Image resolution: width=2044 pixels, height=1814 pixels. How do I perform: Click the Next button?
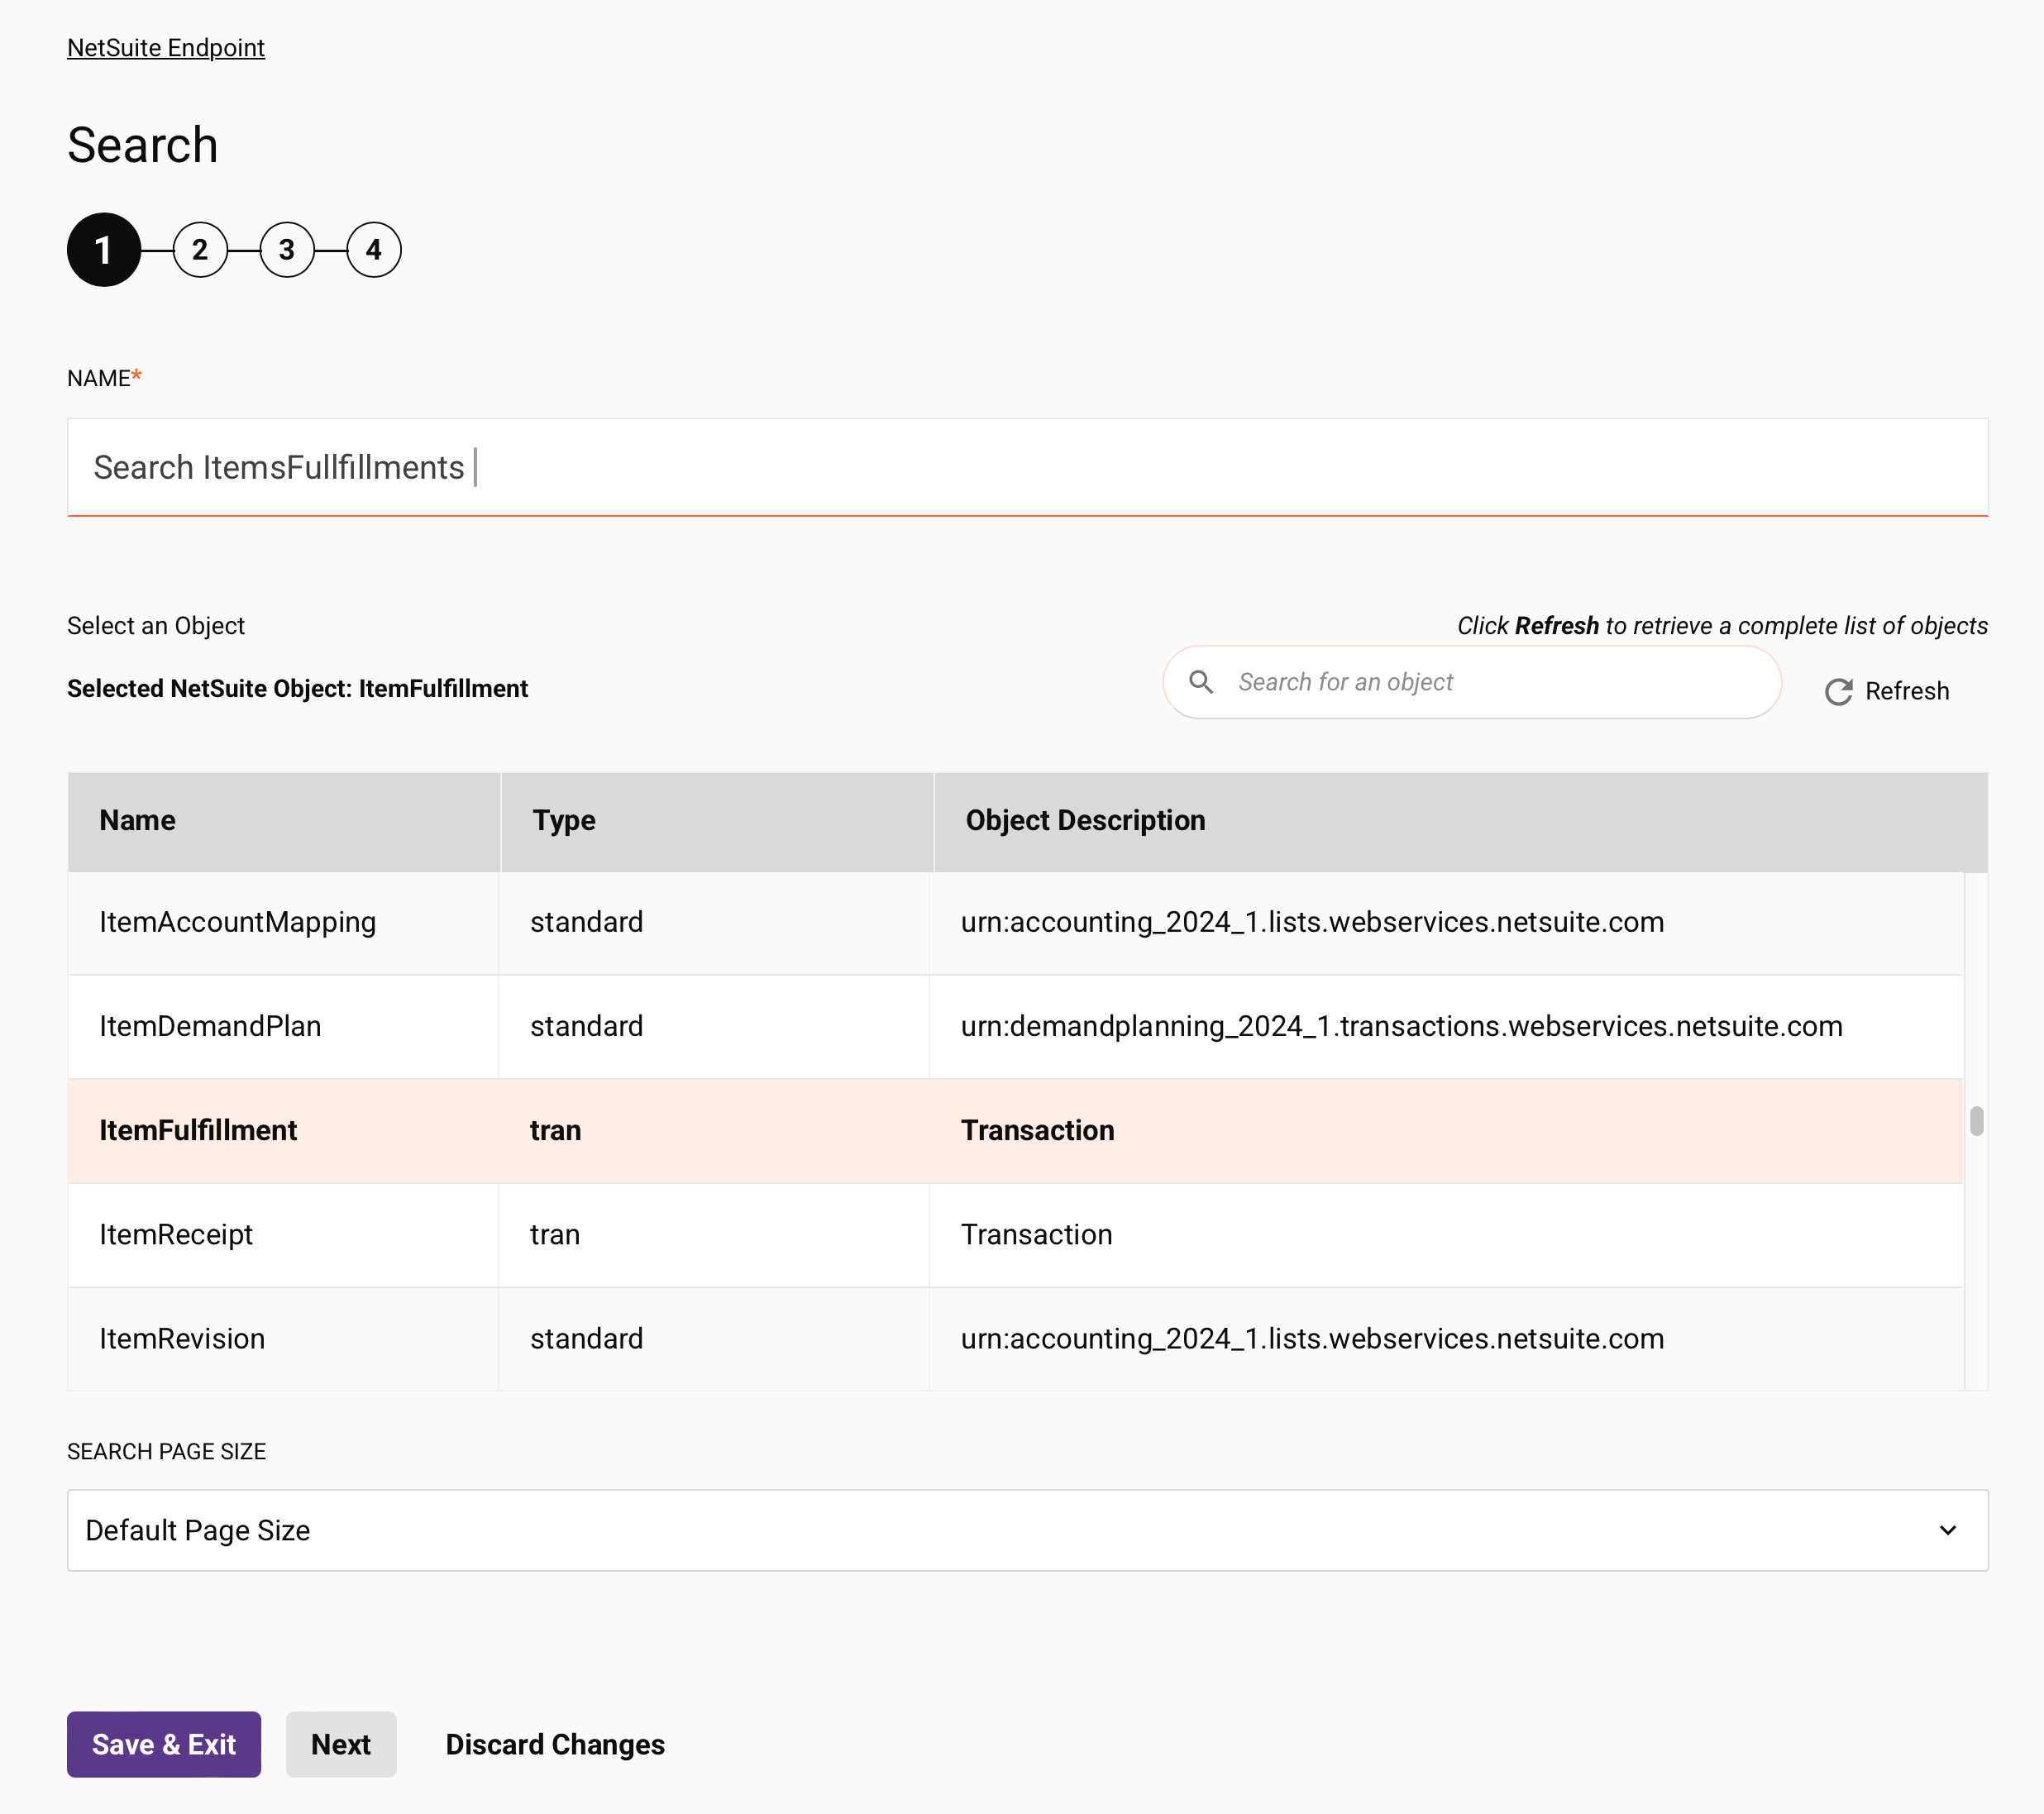coord(340,1744)
